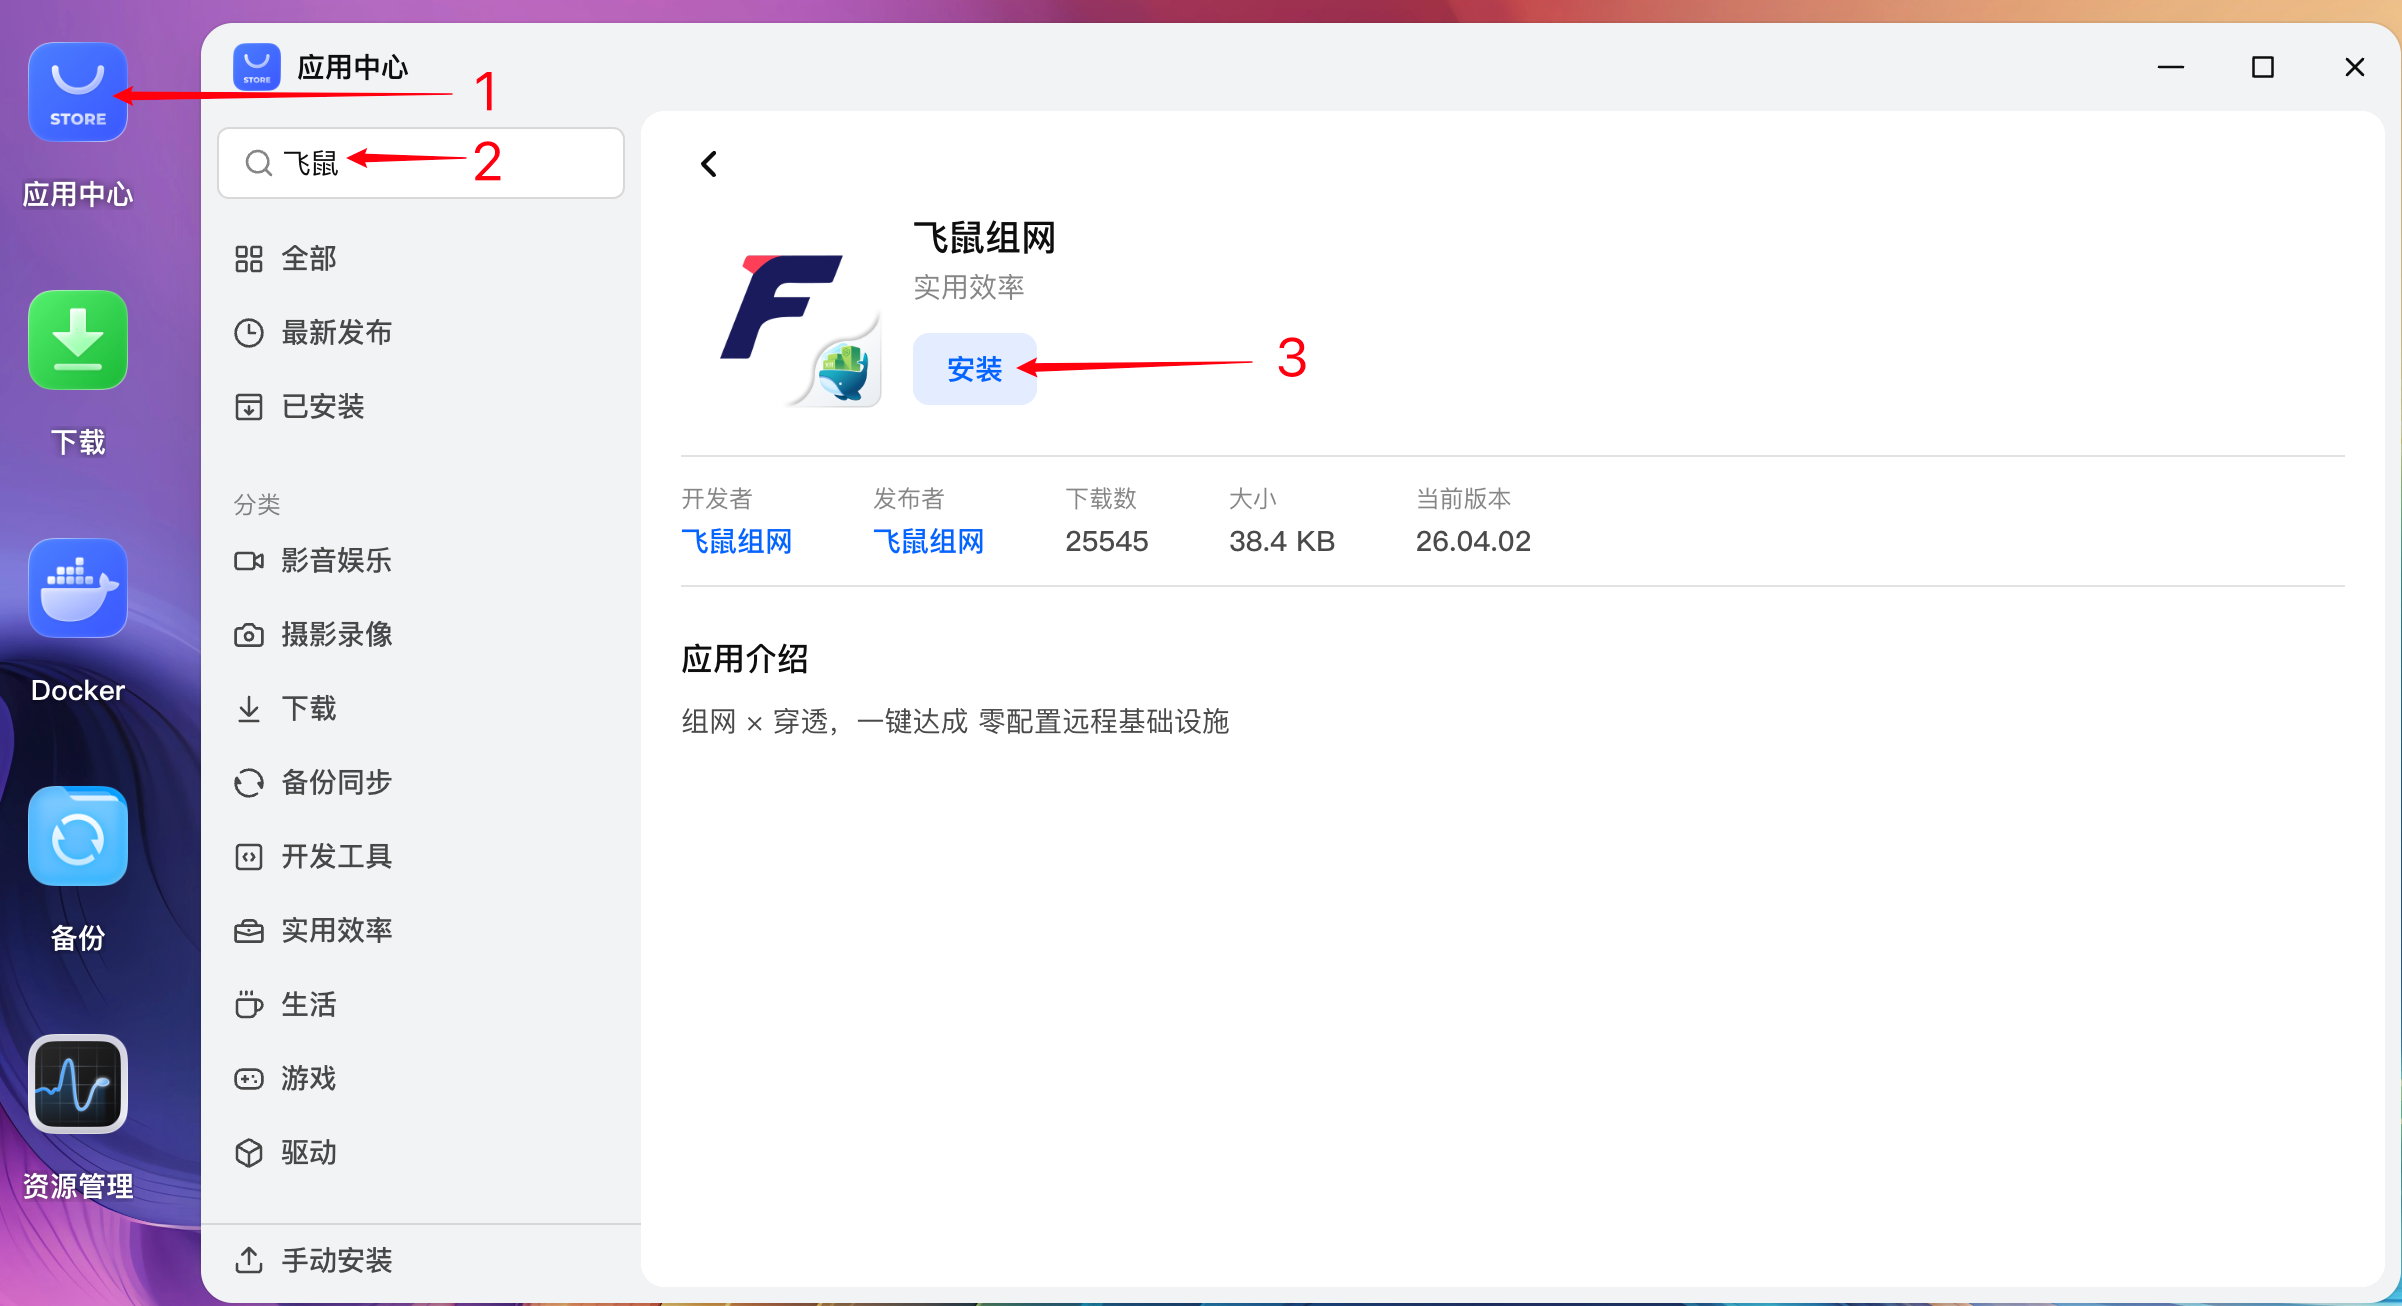The height and width of the screenshot is (1306, 2402).
Task: Browse the 影音娱乐 category
Action: (x=421, y=561)
